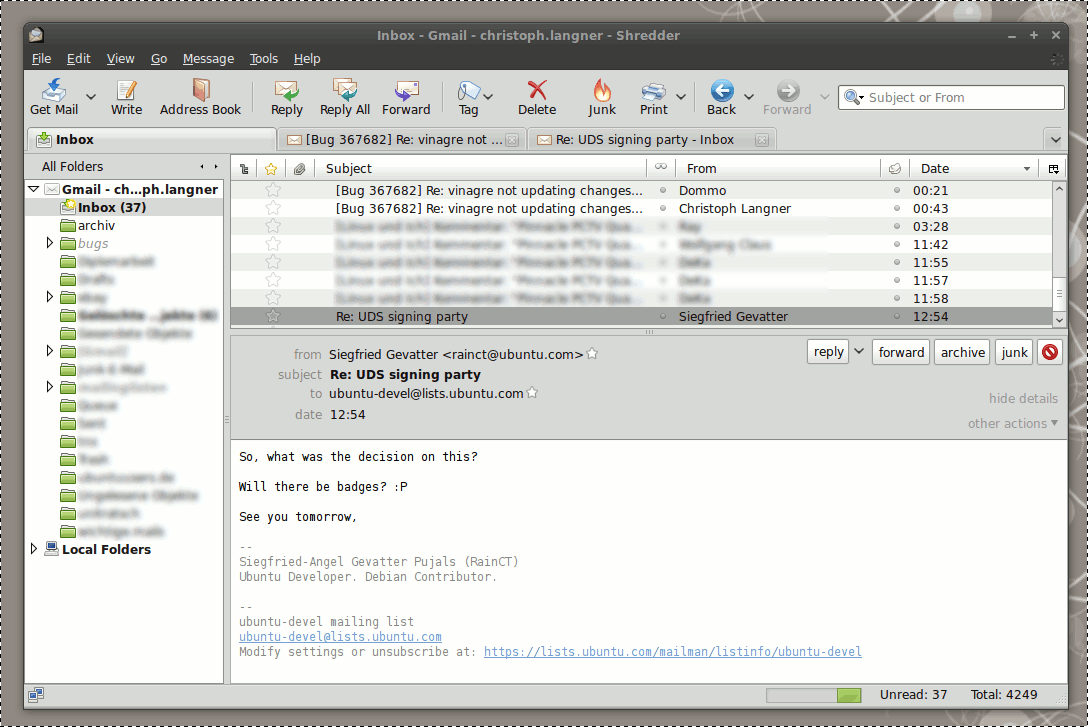Click hide details link
This screenshot has height=727, width=1088.
[x=1023, y=398]
